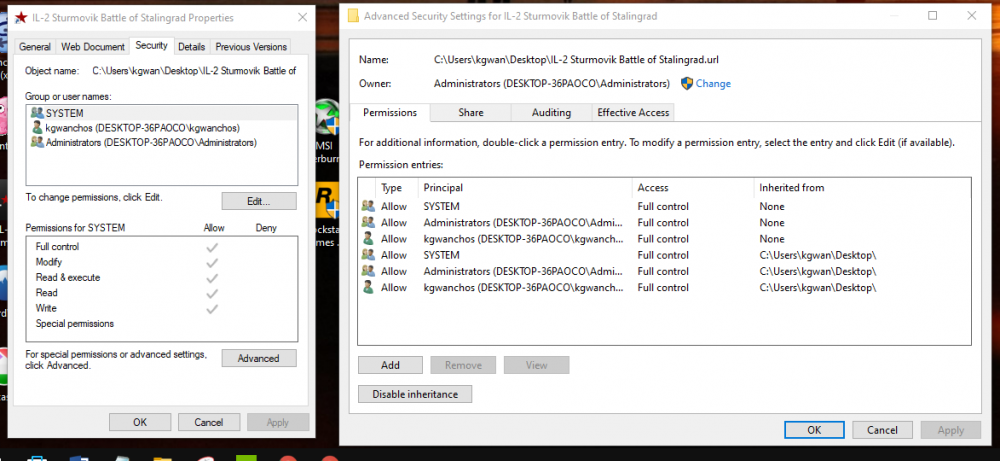1000x461 pixels.
Task: Switch to the Details tab
Action: pos(191,47)
